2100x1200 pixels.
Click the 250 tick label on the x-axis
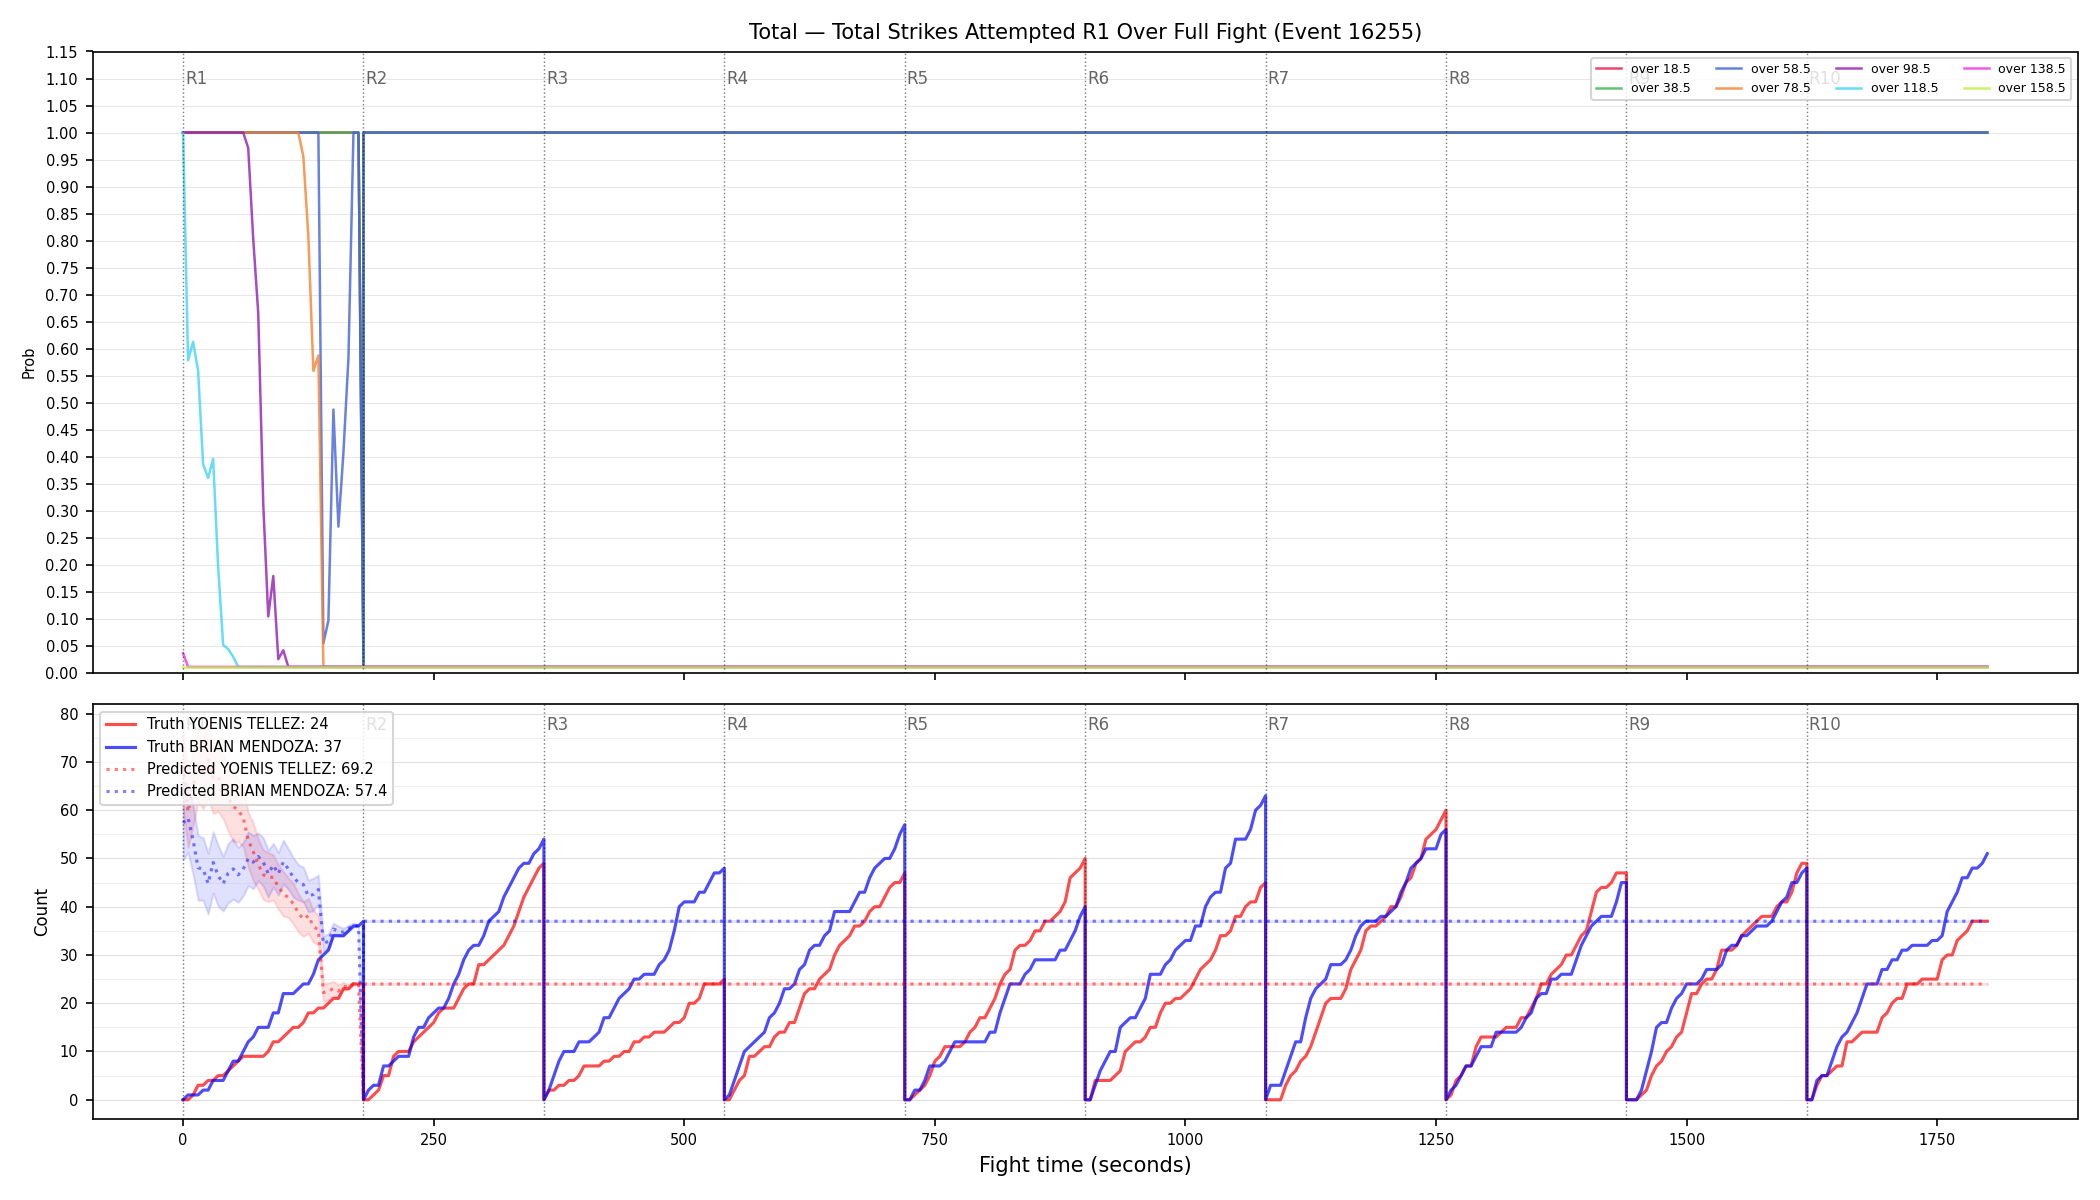[433, 1139]
